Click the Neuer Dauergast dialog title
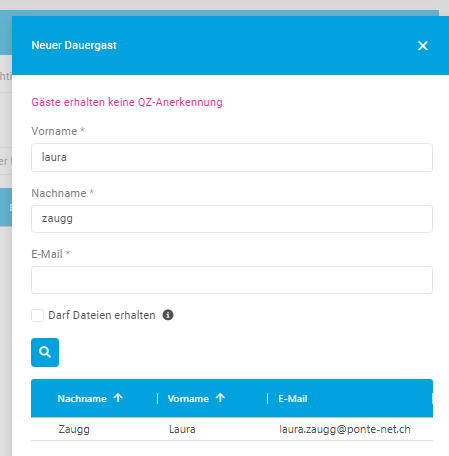The height and width of the screenshot is (456, 449). tap(74, 45)
